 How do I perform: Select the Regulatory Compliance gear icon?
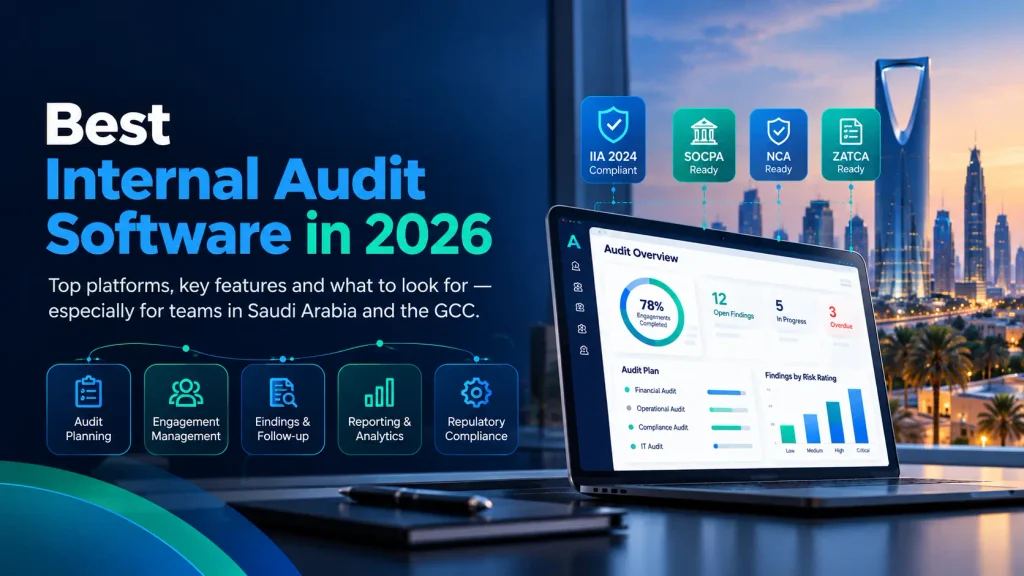(476, 392)
